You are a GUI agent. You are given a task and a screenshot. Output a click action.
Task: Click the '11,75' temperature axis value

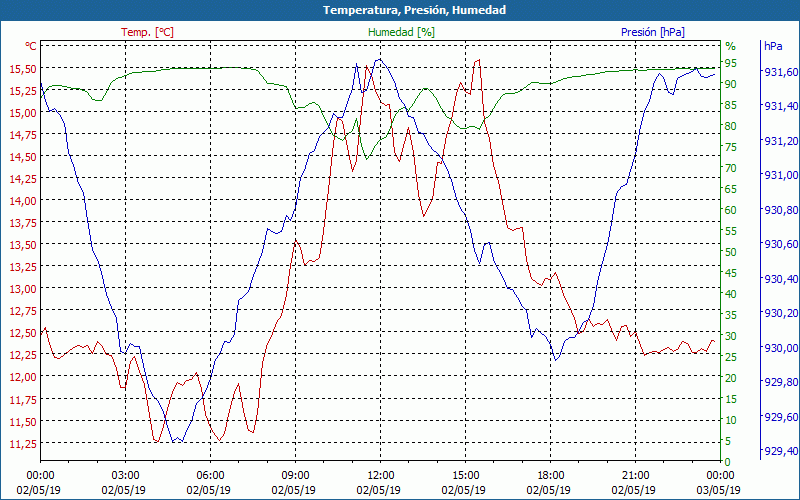click(x=22, y=399)
